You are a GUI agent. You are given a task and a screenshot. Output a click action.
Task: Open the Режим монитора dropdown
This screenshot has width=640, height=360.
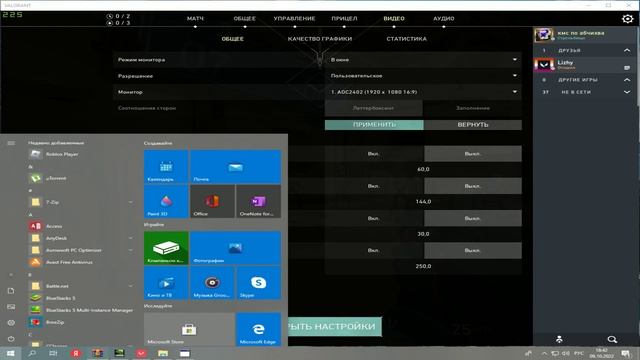(423, 60)
